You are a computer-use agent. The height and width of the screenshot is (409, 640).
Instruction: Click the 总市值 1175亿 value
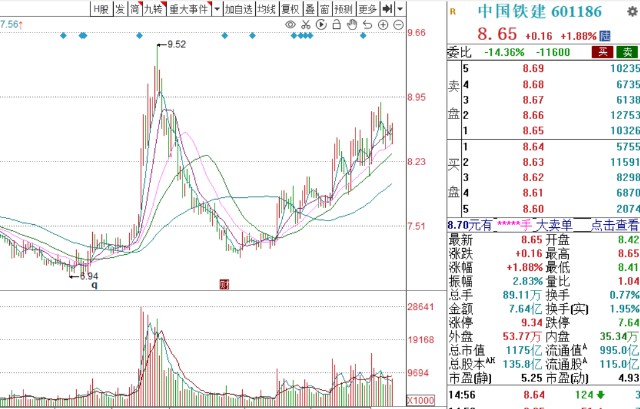click(524, 351)
